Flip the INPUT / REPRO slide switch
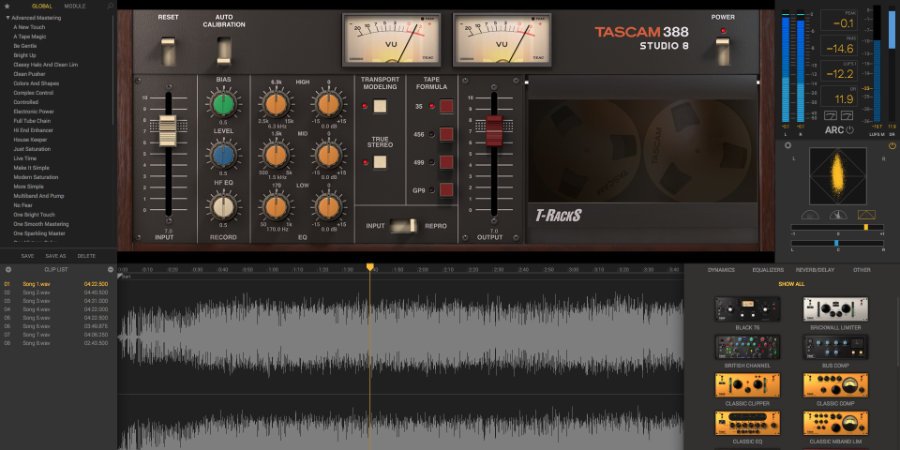900x450 pixels. [404, 226]
